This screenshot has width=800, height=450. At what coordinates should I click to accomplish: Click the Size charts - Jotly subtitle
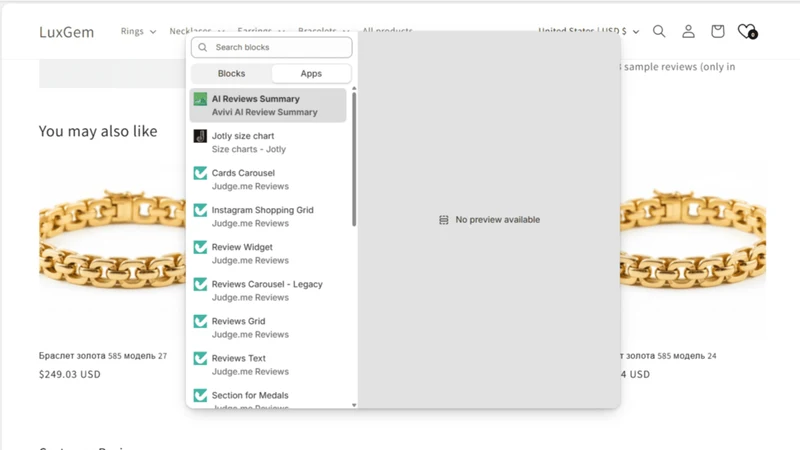click(x=249, y=149)
